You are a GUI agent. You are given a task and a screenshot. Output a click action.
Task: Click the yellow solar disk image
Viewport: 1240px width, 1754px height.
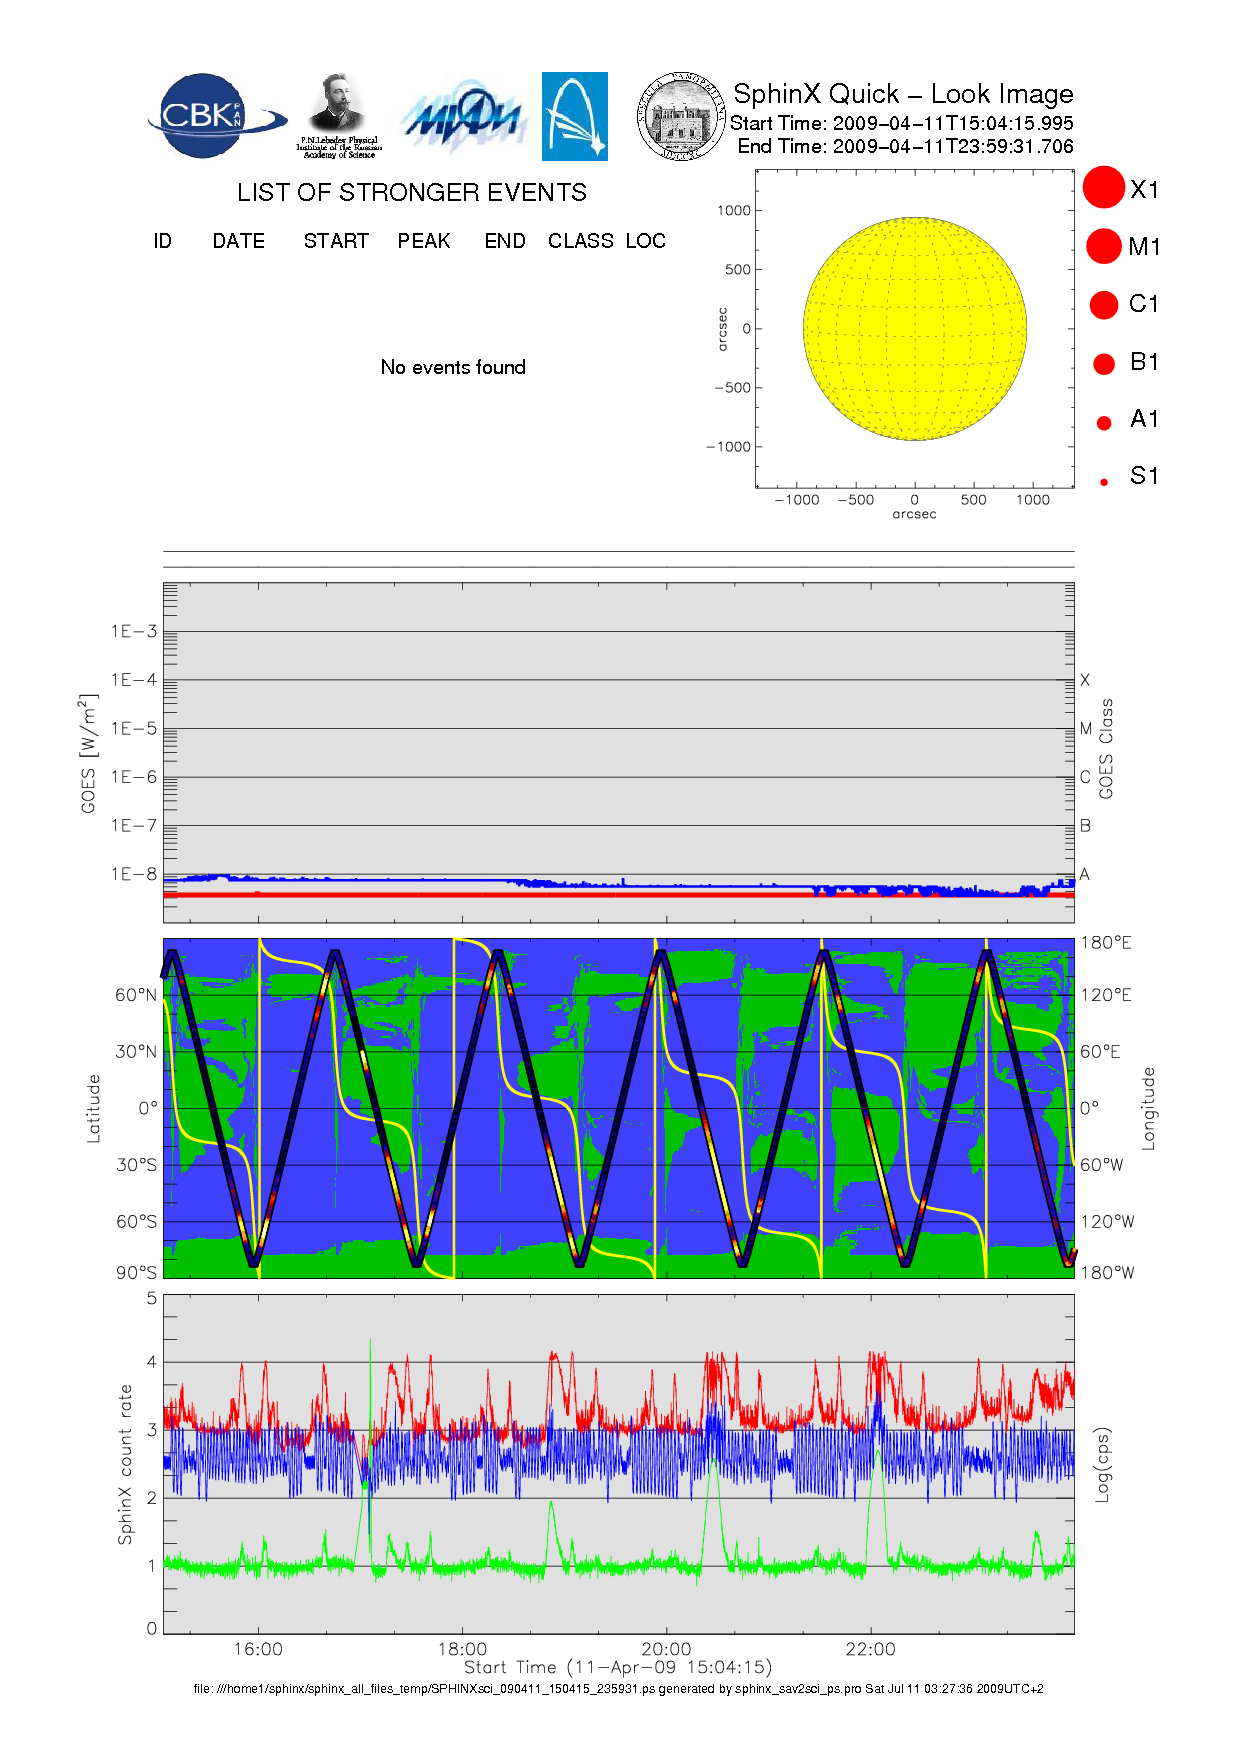pyautogui.click(x=915, y=329)
